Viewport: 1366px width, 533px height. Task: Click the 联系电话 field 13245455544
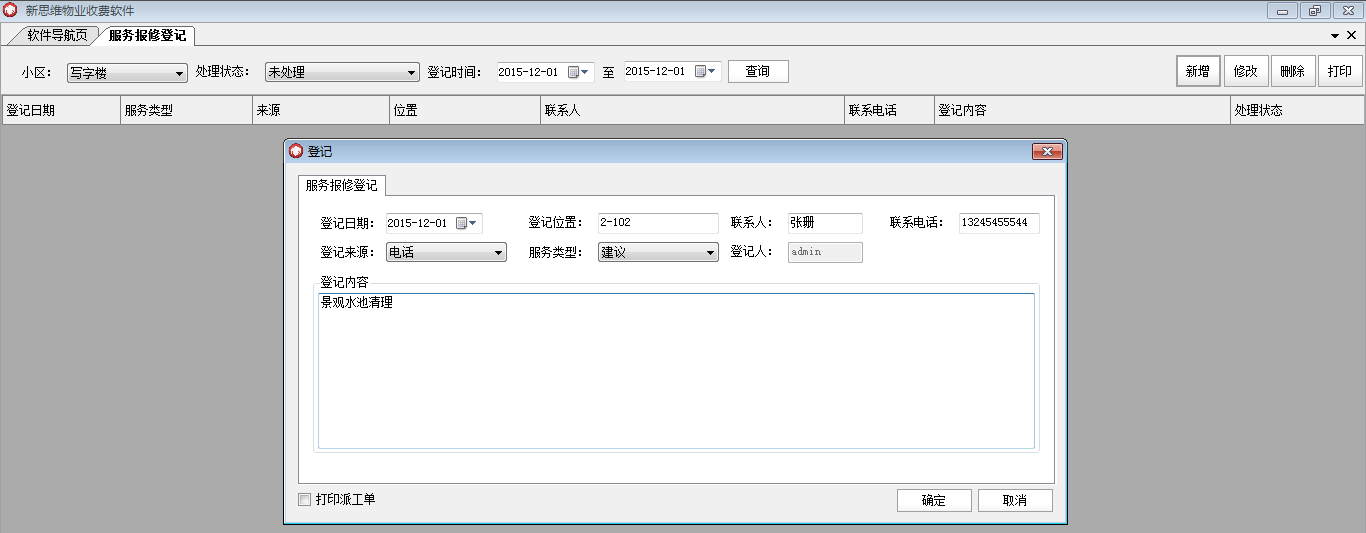pos(999,223)
